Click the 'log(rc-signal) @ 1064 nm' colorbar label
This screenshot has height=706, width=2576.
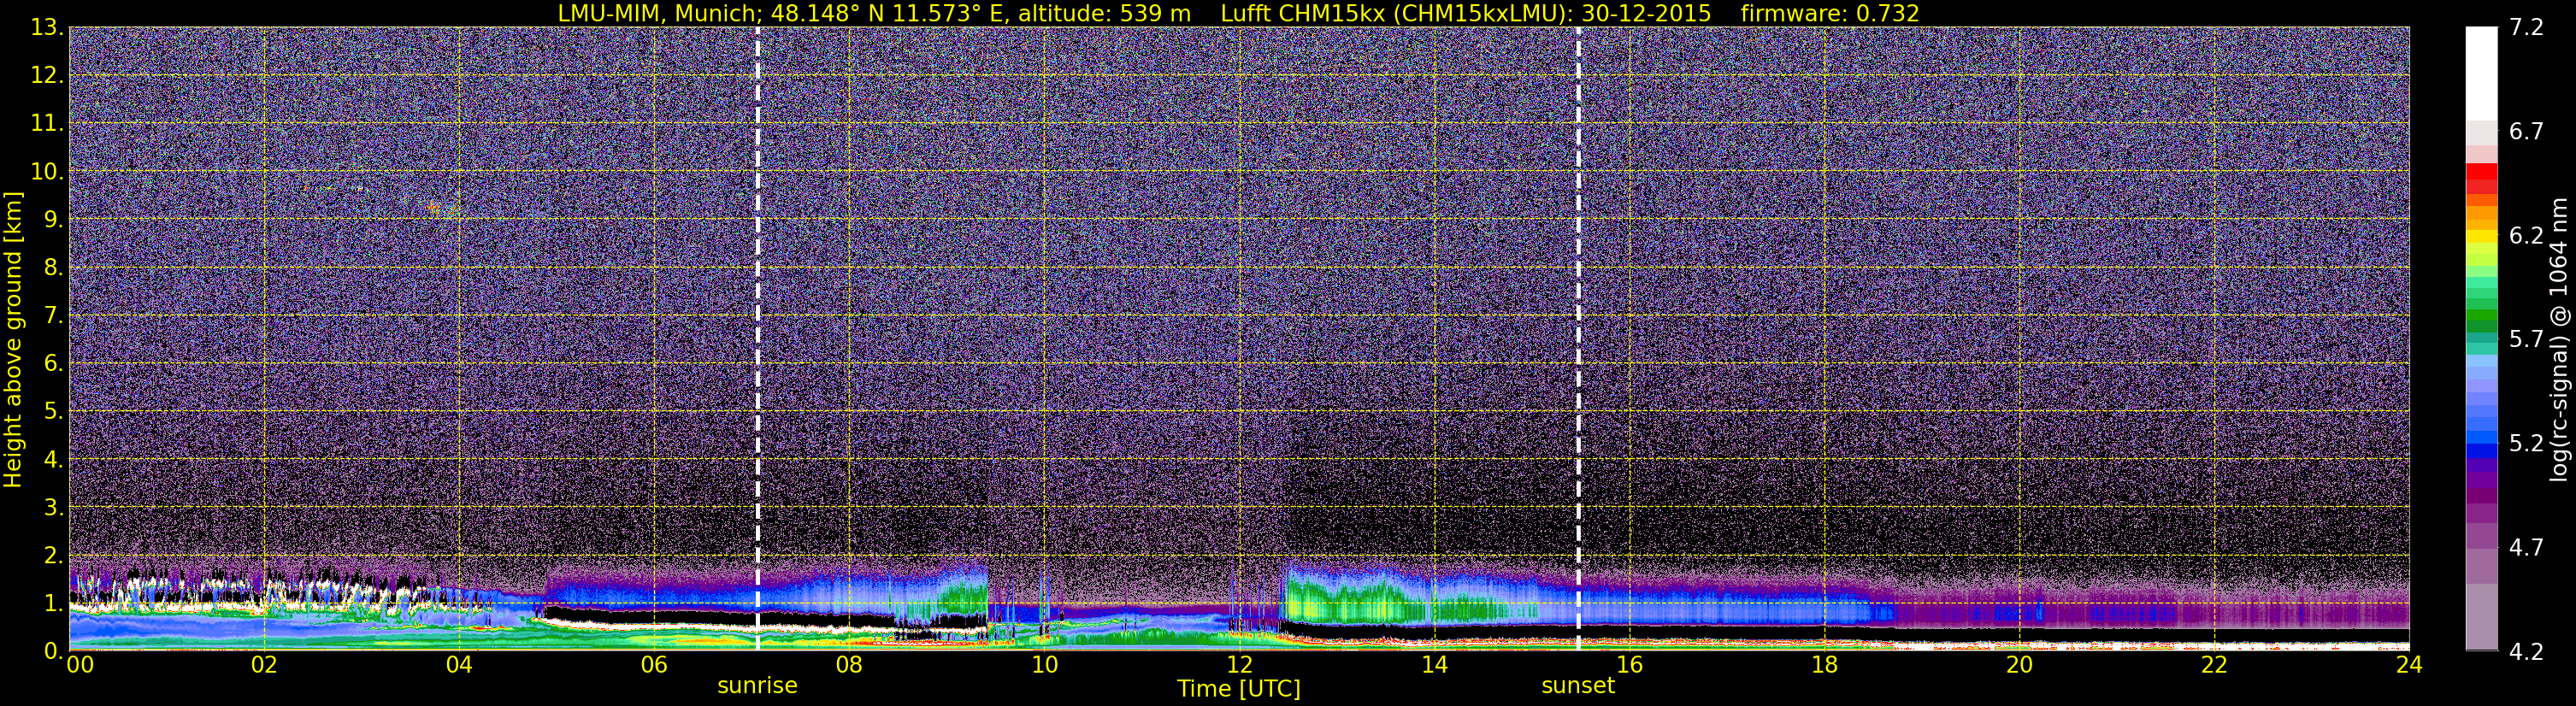(x=2558, y=340)
